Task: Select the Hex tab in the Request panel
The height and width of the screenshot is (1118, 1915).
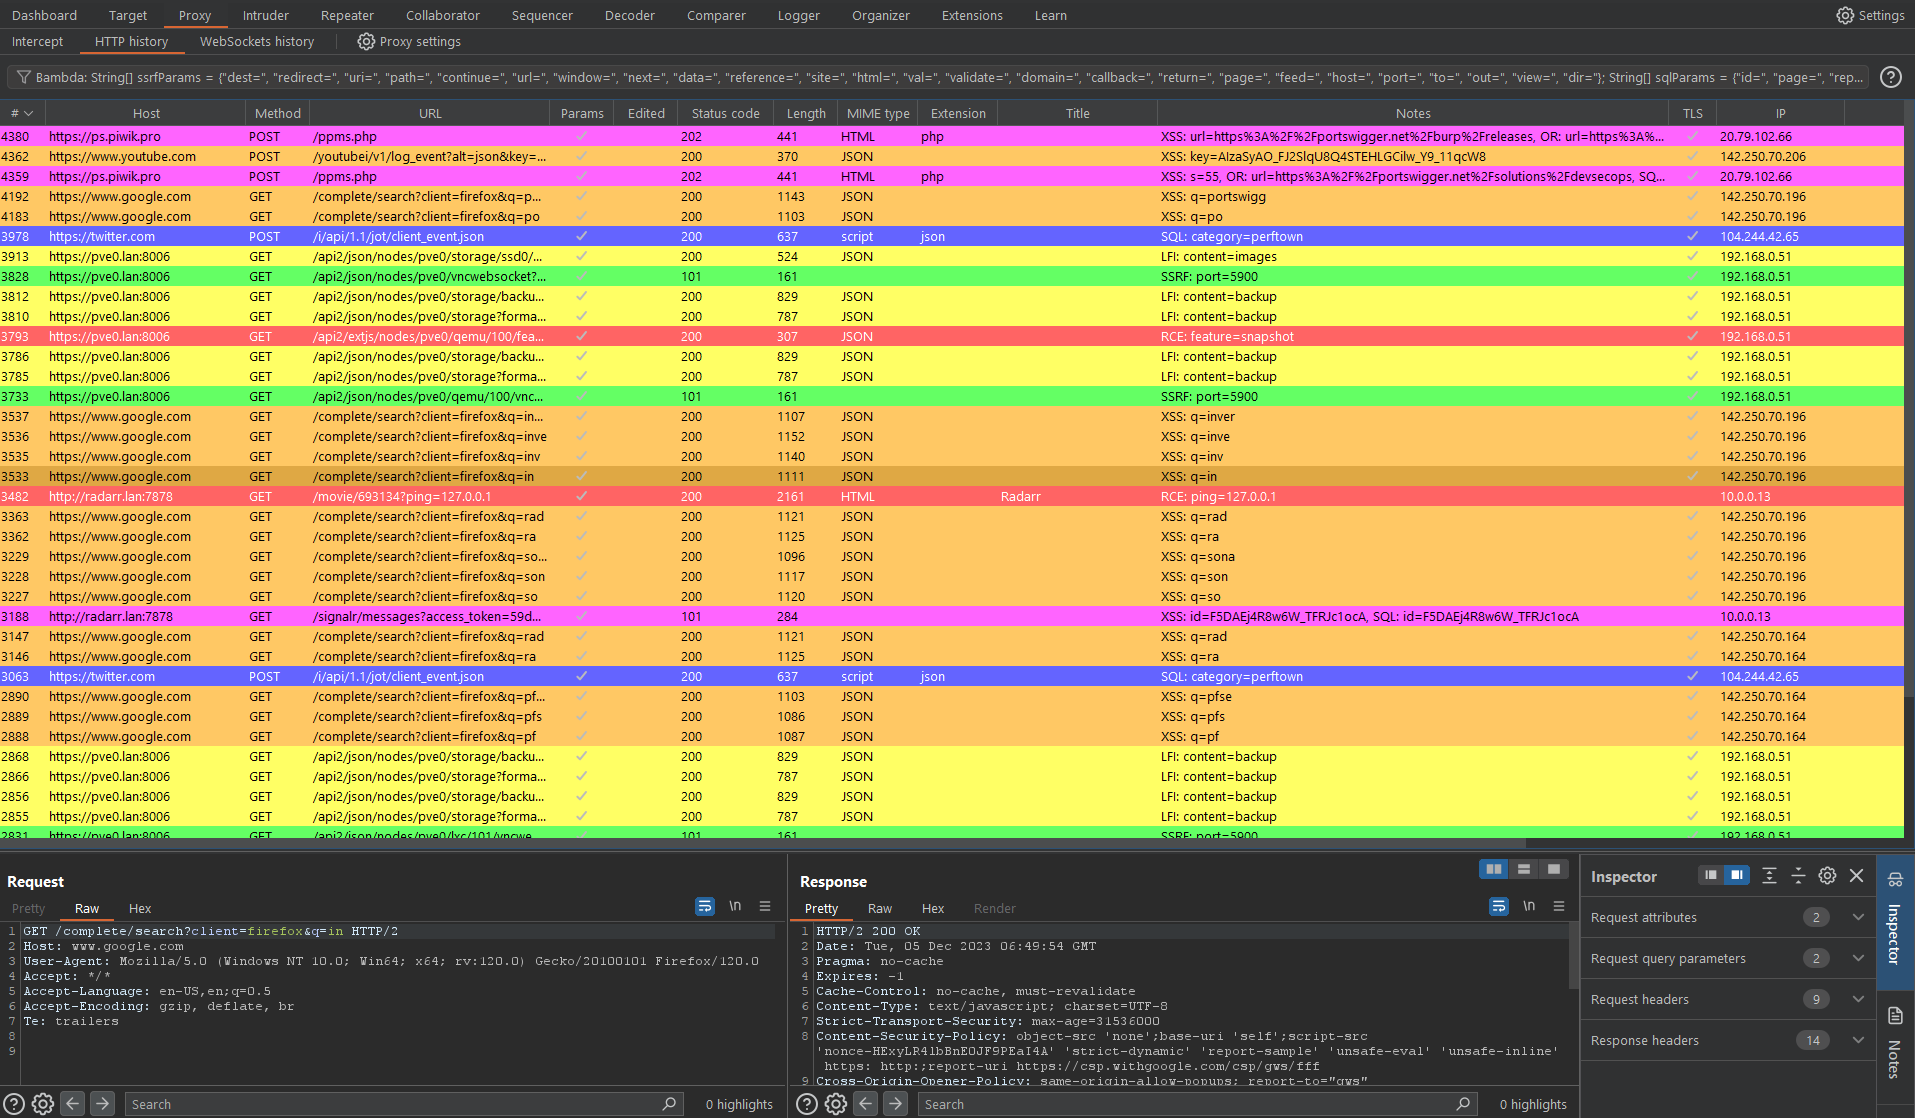Action: click(x=140, y=908)
